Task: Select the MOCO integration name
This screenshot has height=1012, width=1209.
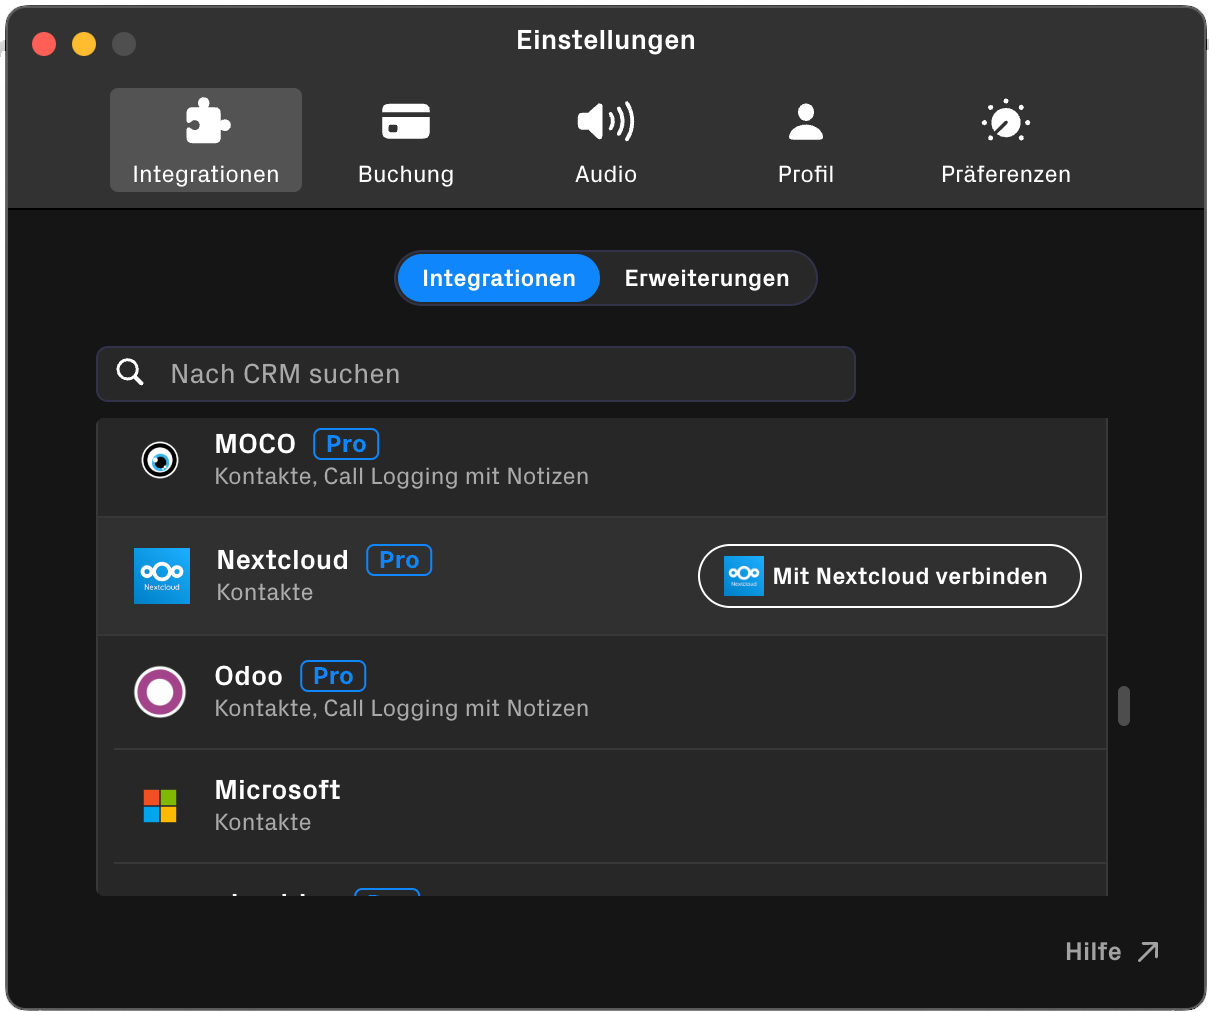Action: [255, 444]
